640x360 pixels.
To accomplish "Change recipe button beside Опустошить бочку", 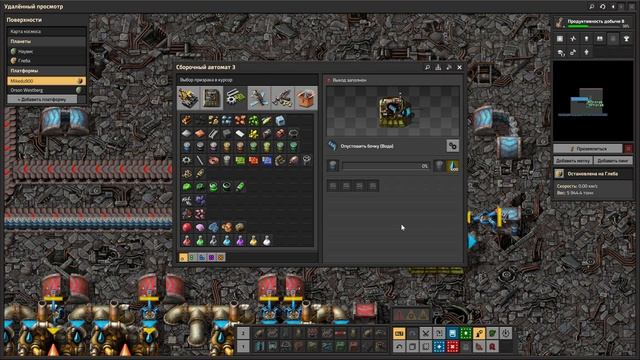I will click(x=452, y=146).
